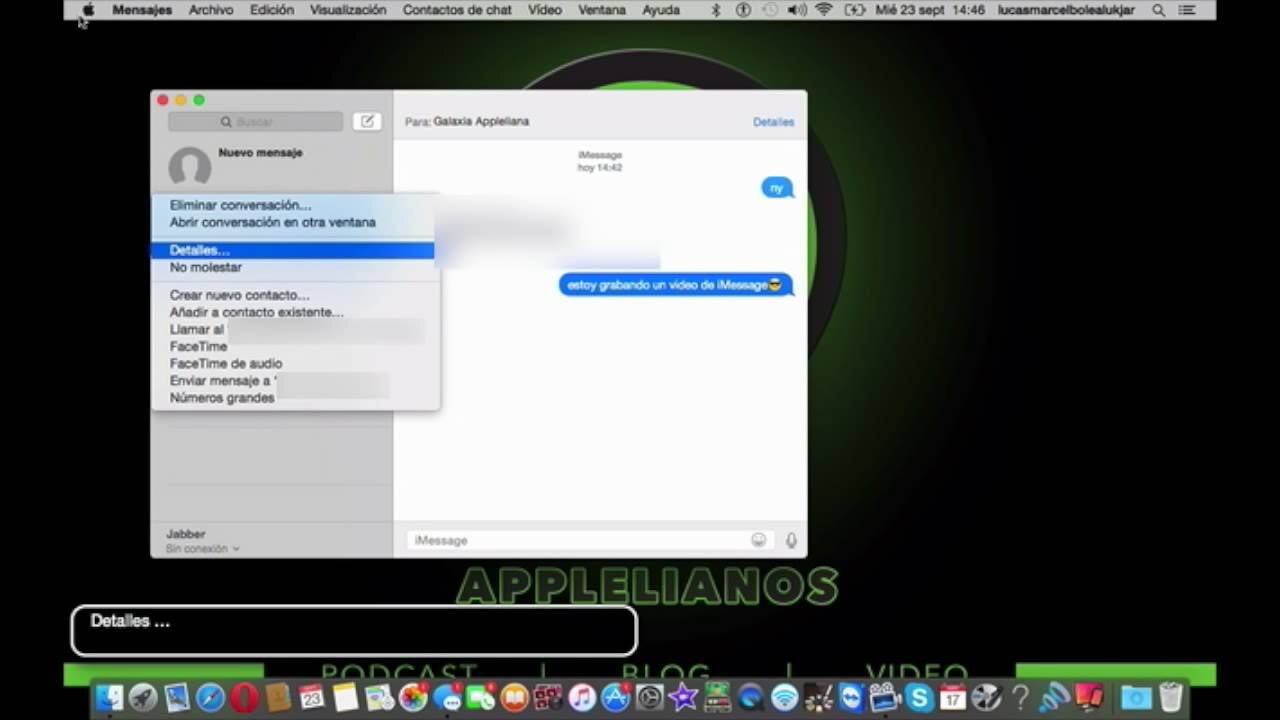This screenshot has width=1280, height=720.
Task: Open iTunes music icon in Dock
Action: 581,698
